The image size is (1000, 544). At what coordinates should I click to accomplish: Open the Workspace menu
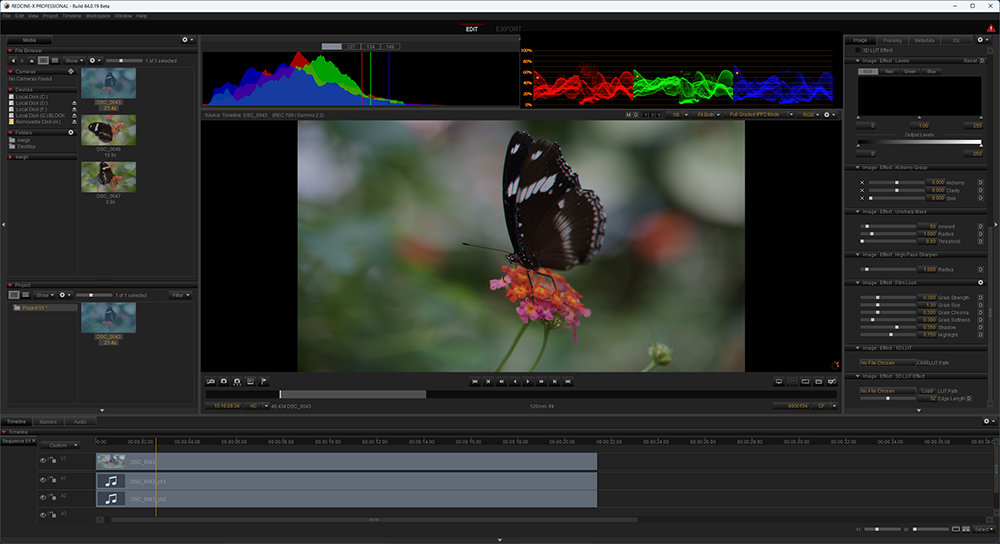coord(98,16)
